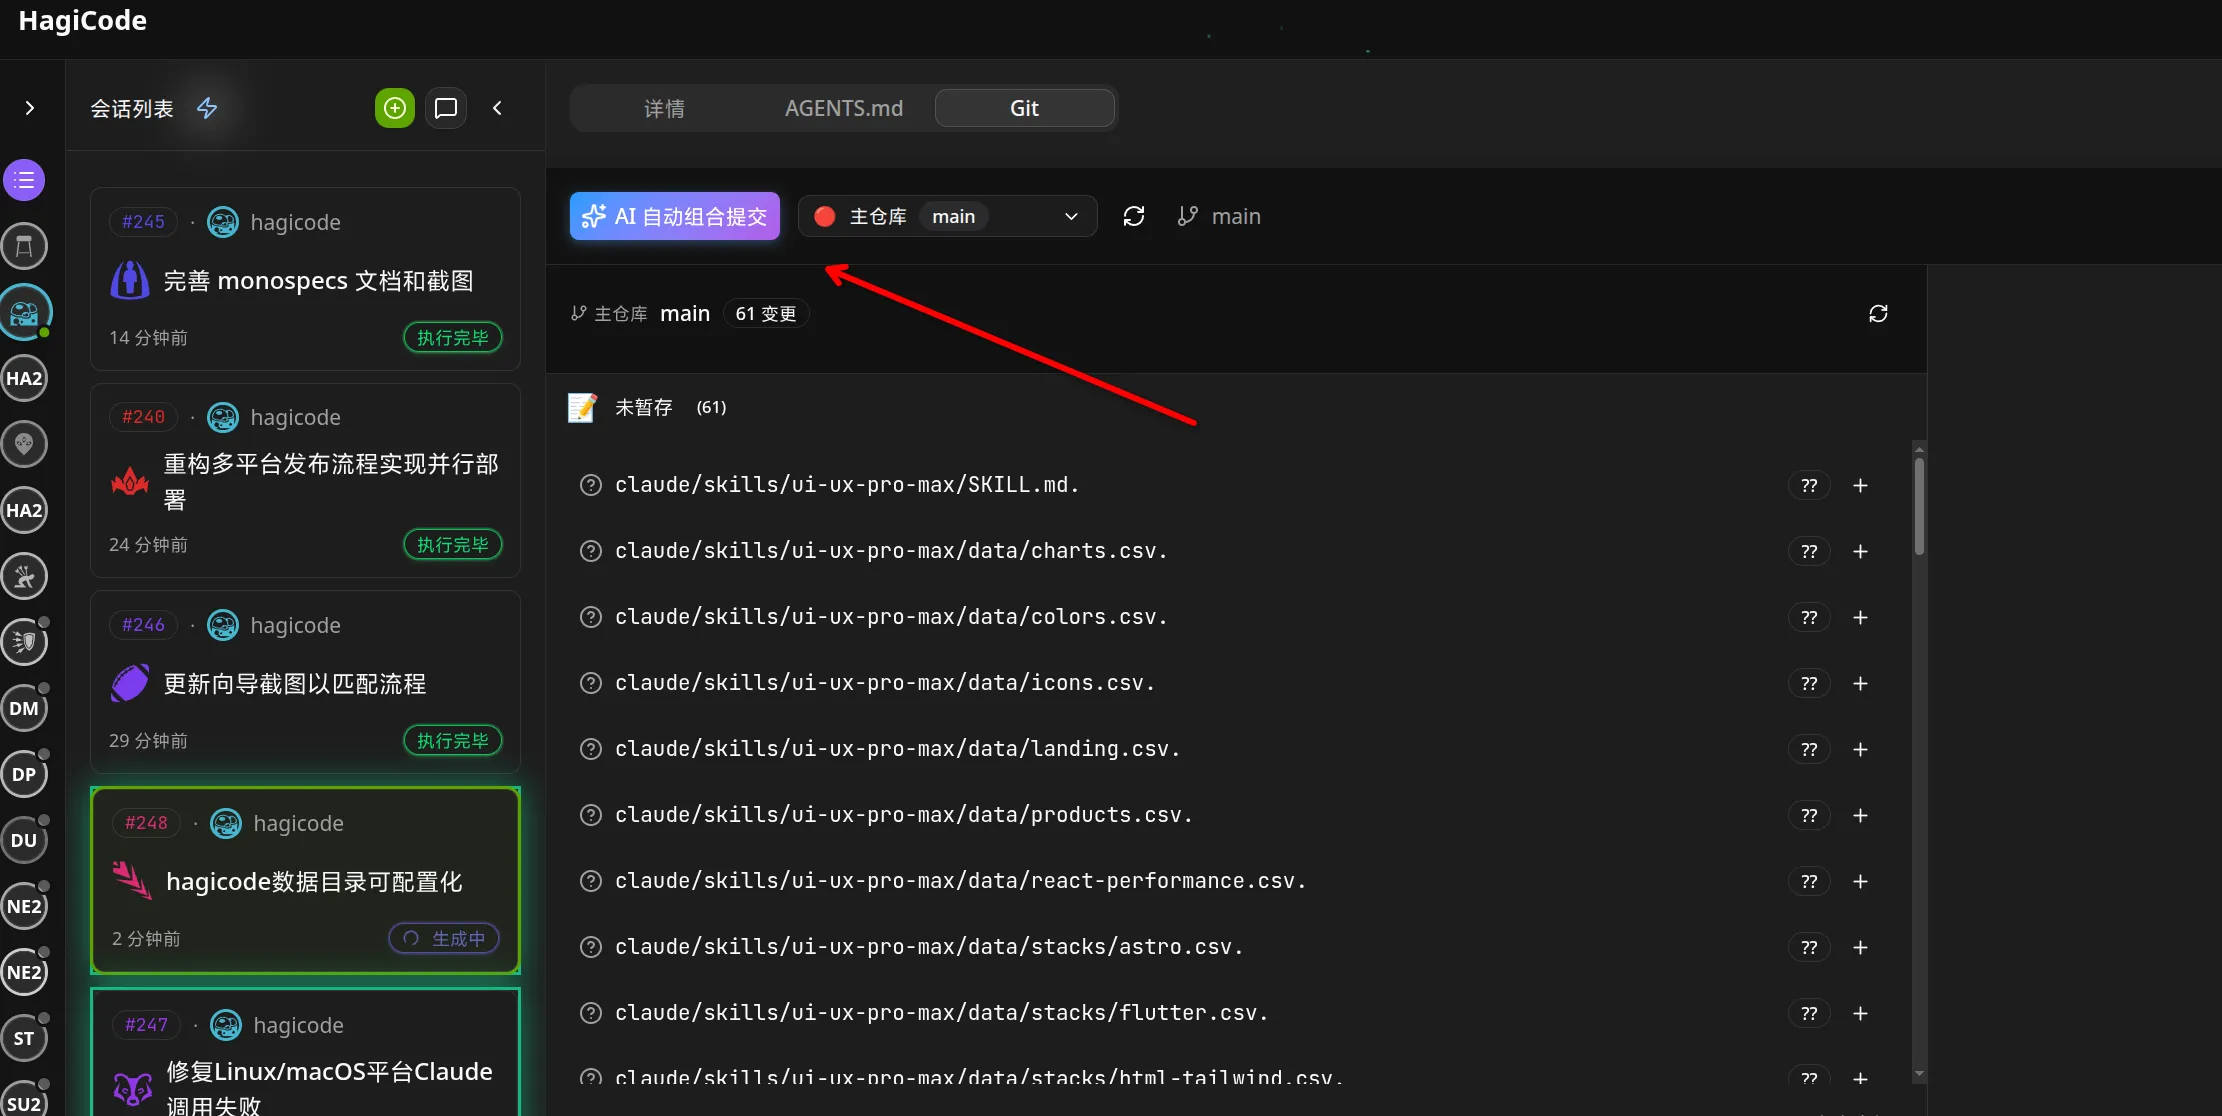The width and height of the screenshot is (2222, 1116).
Task: Switch to the AGENTS.md tab
Action: pos(843,108)
